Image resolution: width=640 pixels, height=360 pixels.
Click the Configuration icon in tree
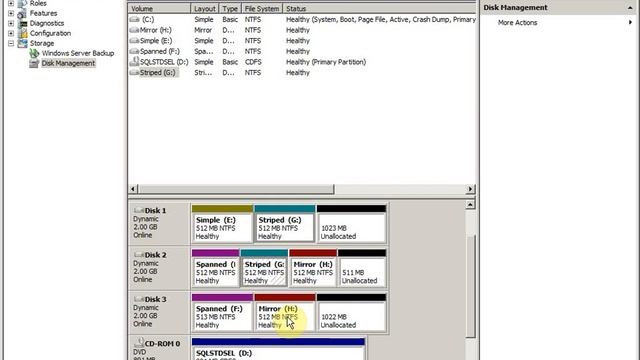point(22,33)
